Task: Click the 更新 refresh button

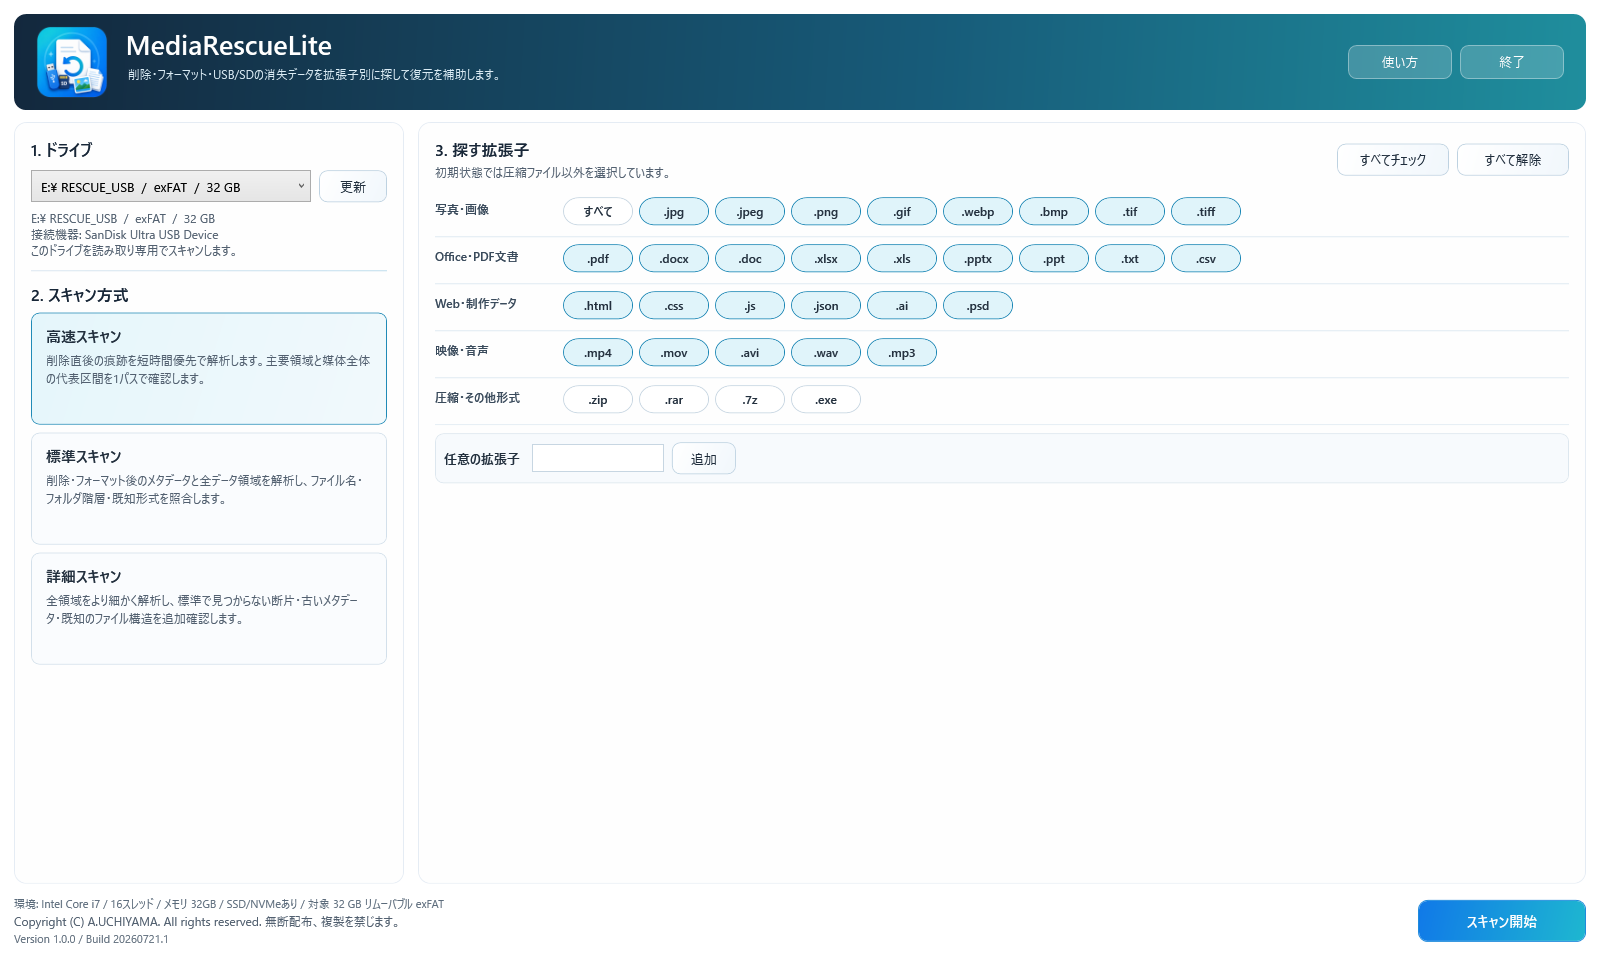Action: click(353, 187)
